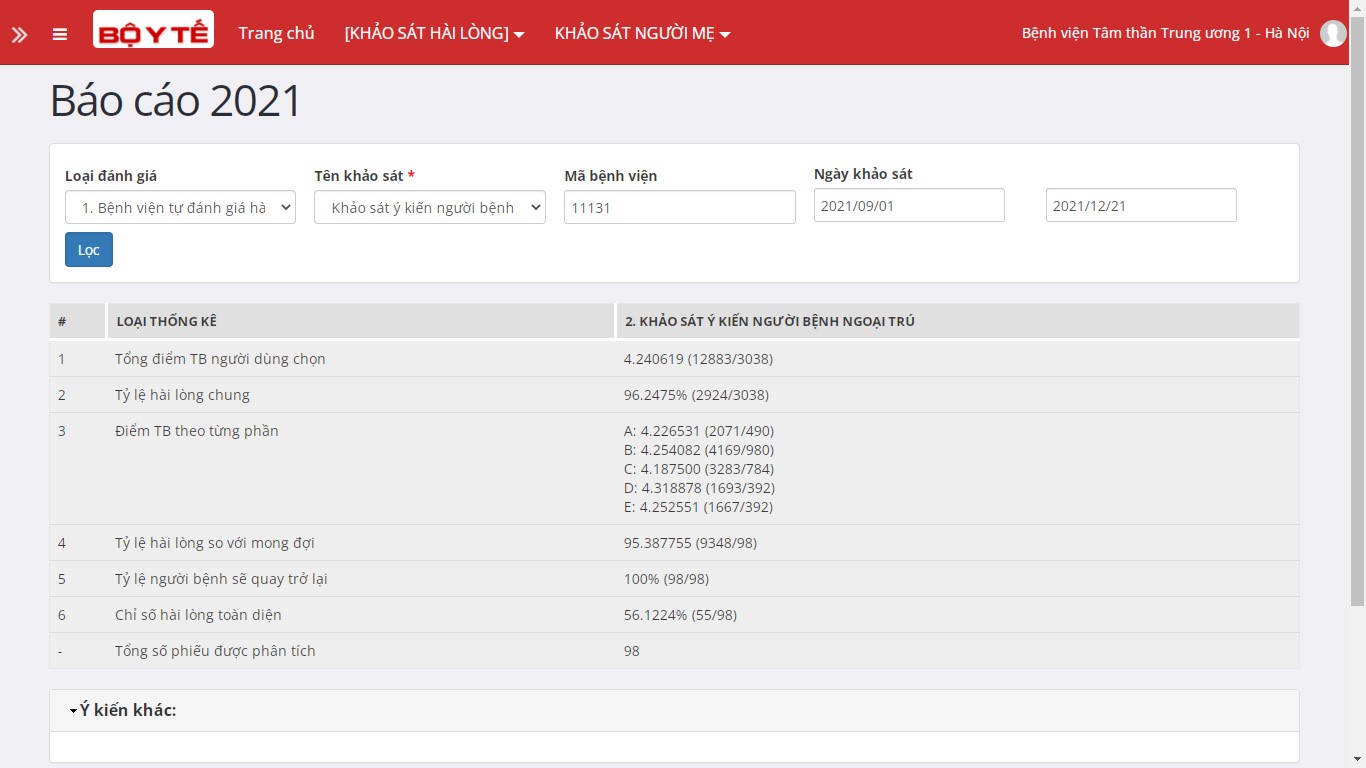Viewport: 1366px width, 768px height.
Task: Click the hospital name in the header
Action: pyautogui.click(x=1164, y=33)
